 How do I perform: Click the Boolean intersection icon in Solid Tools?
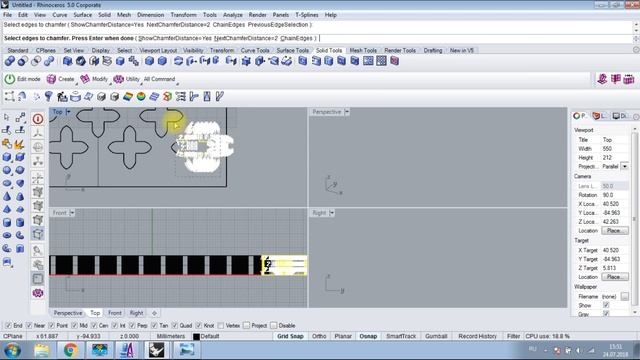pos(36,61)
